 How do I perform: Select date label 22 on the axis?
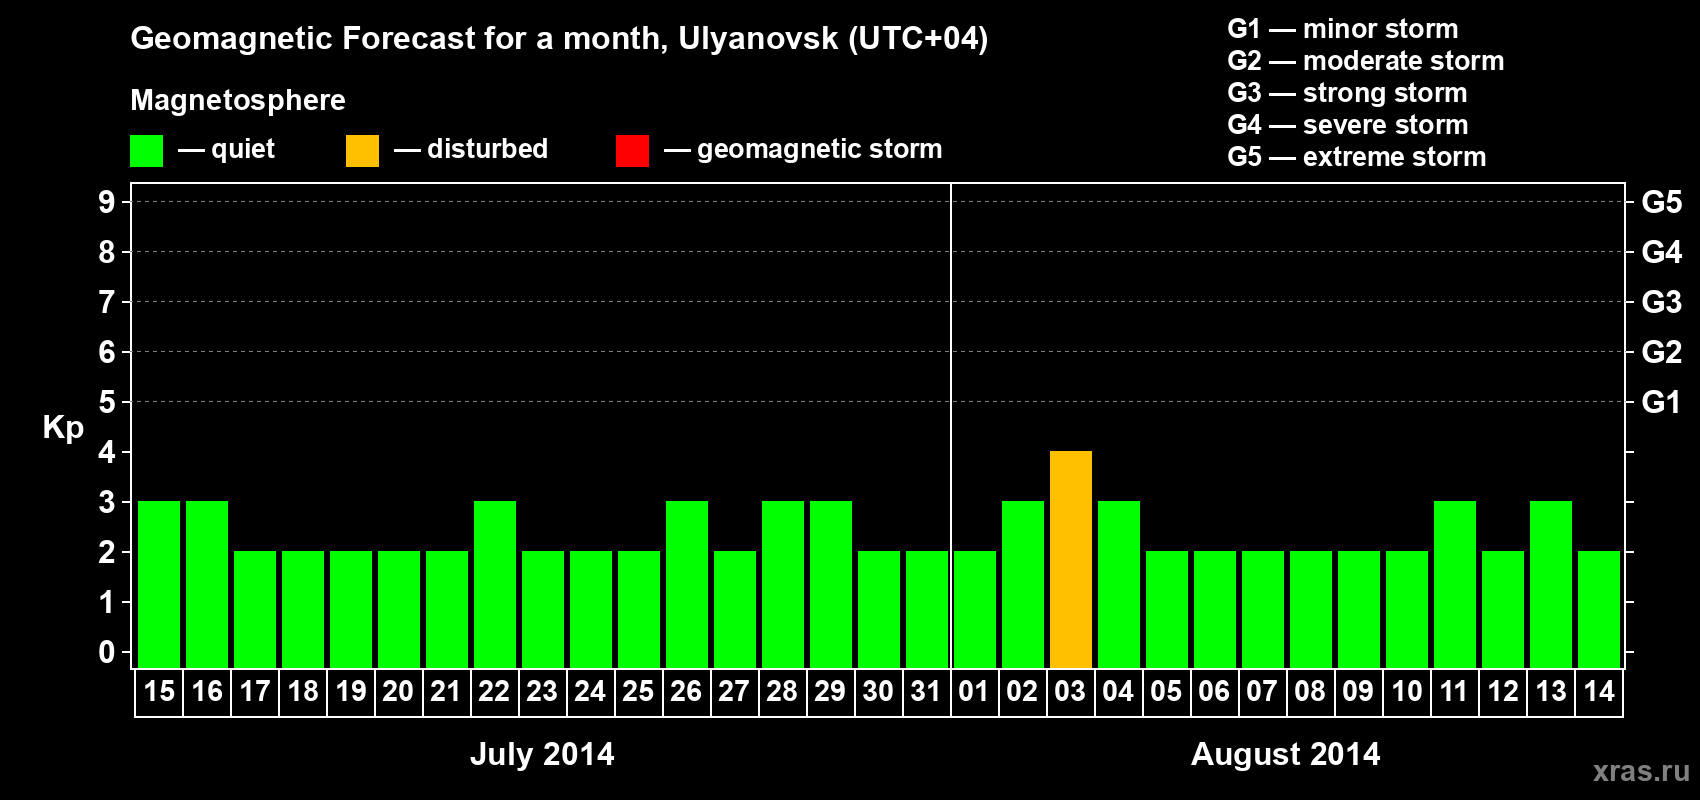495,692
